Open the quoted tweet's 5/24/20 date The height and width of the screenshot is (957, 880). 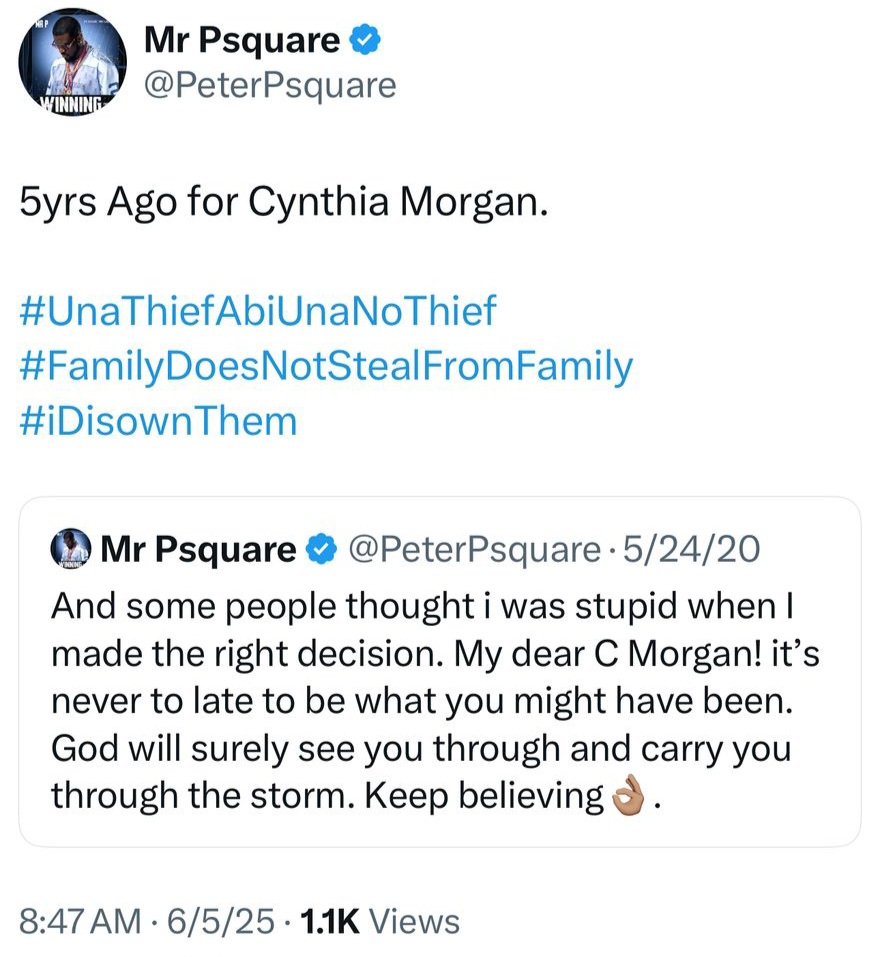(690, 549)
